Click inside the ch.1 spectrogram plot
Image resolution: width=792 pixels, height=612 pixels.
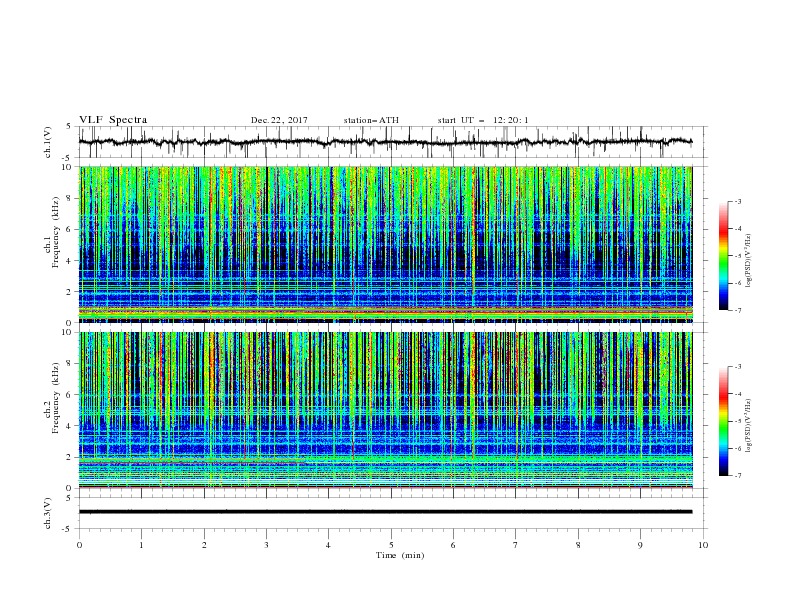(386, 244)
